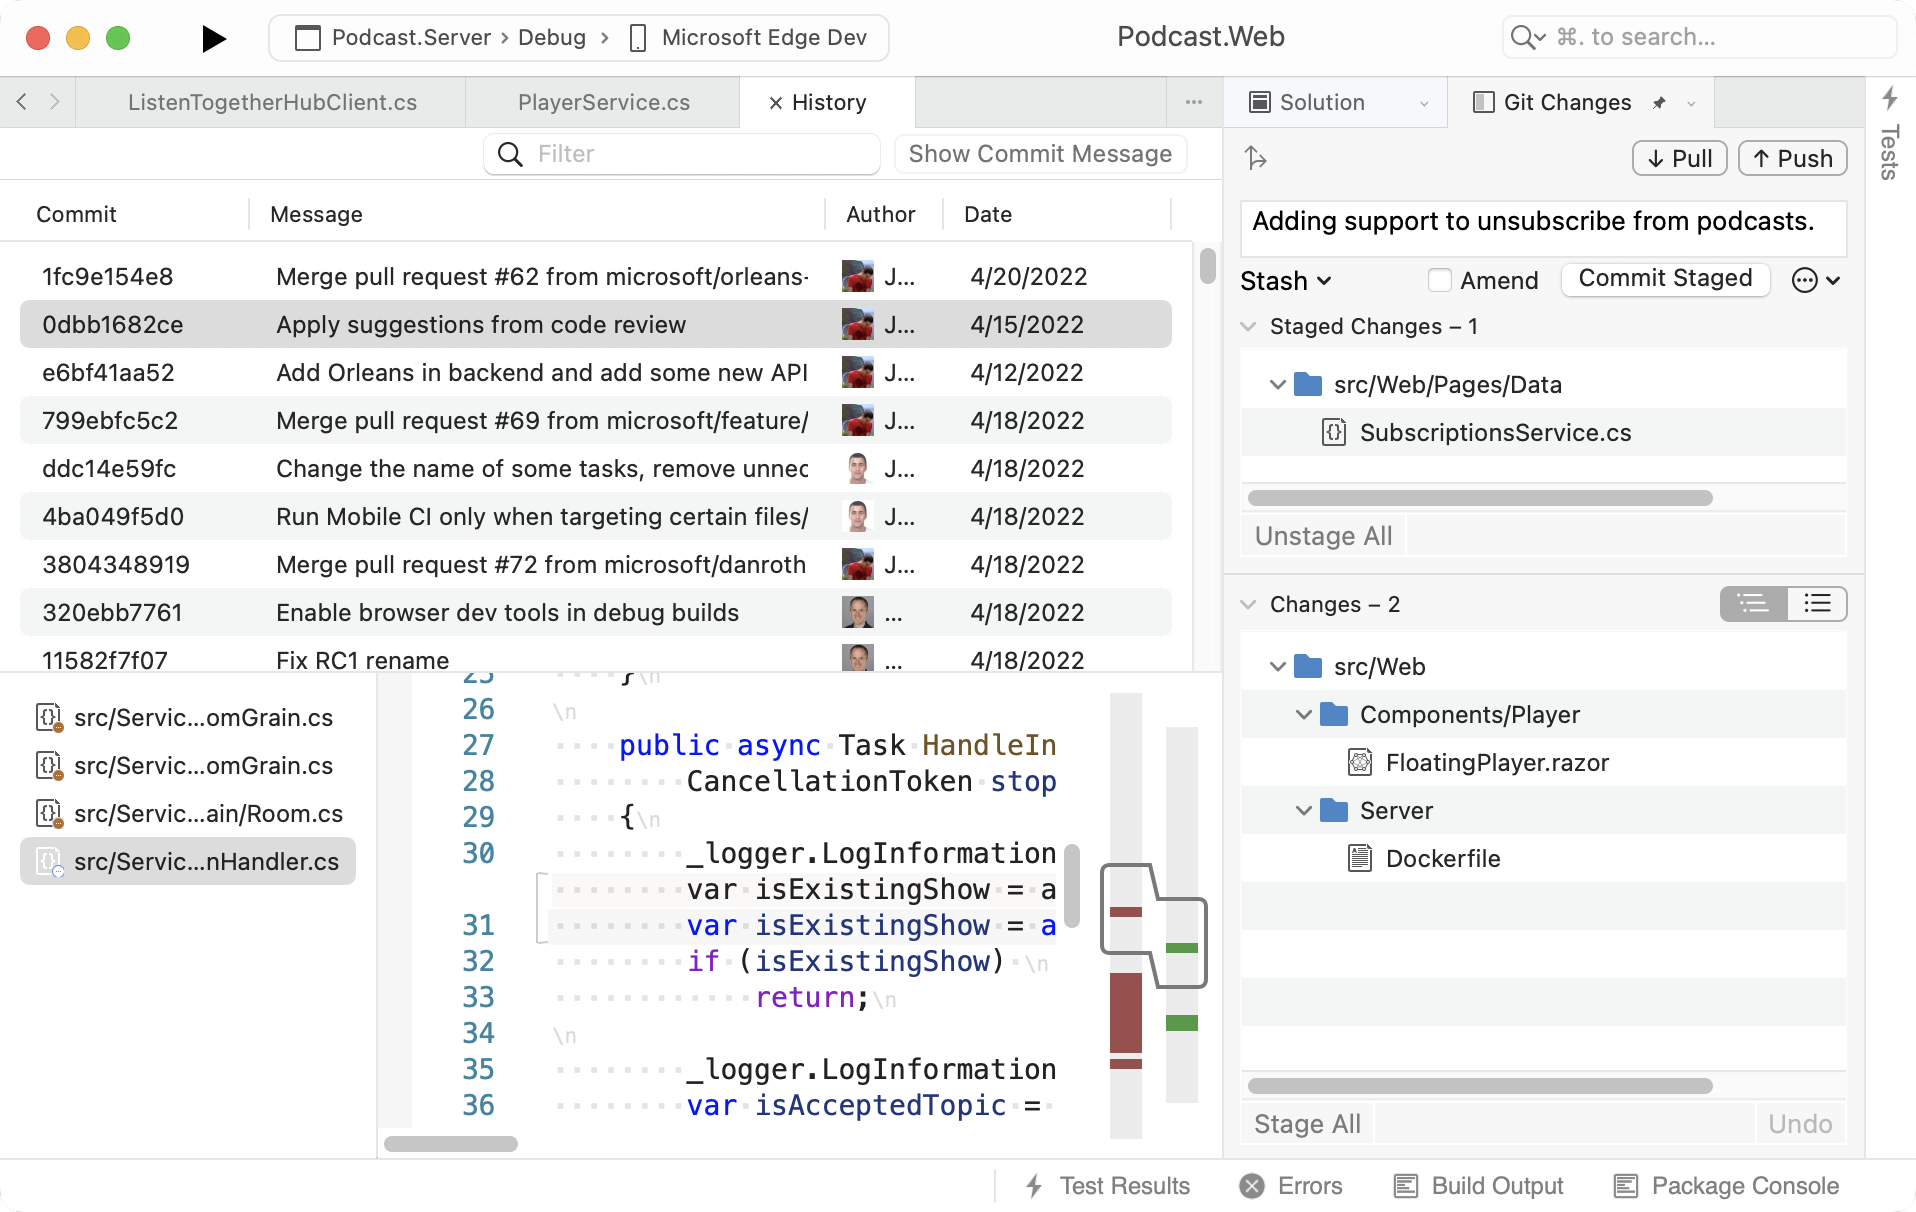Image resolution: width=1916 pixels, height=1212 pixels.
Task: Close the History tab
Action: 775,103
